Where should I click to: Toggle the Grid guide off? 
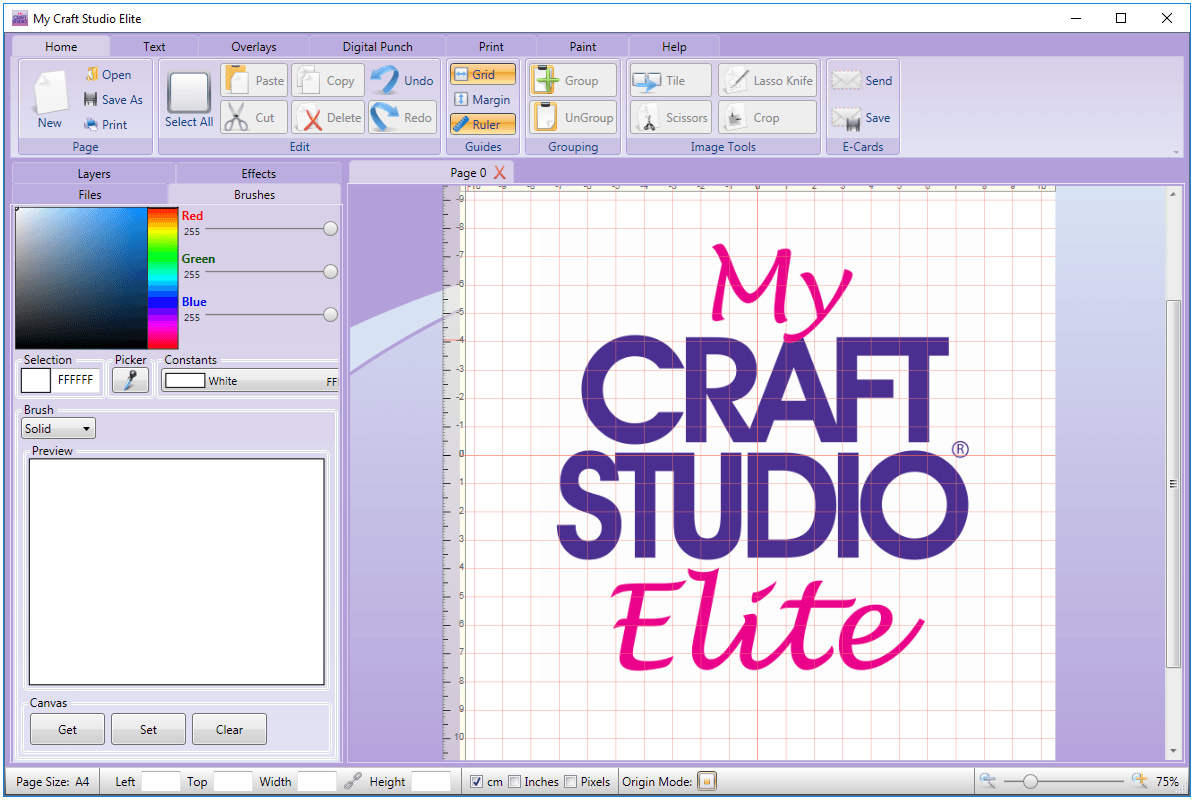[483, 75]
